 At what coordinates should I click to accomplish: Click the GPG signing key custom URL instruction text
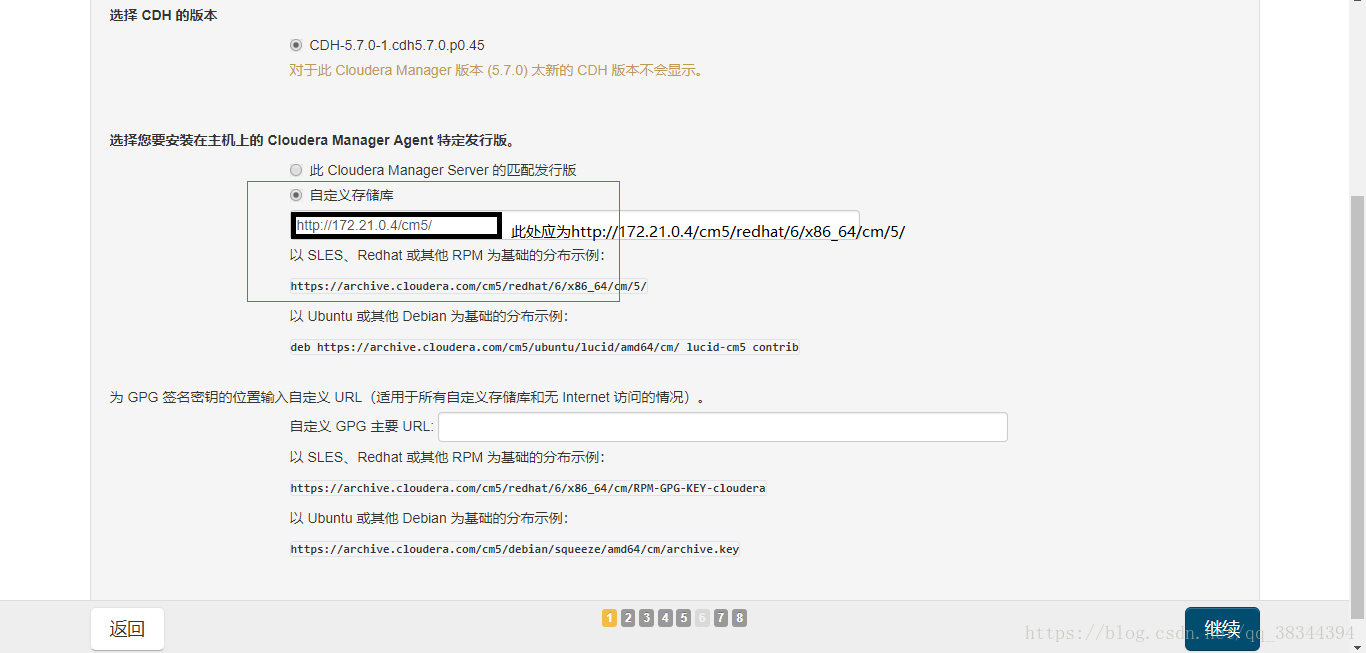pyautogui.click(x=408, y=398)
